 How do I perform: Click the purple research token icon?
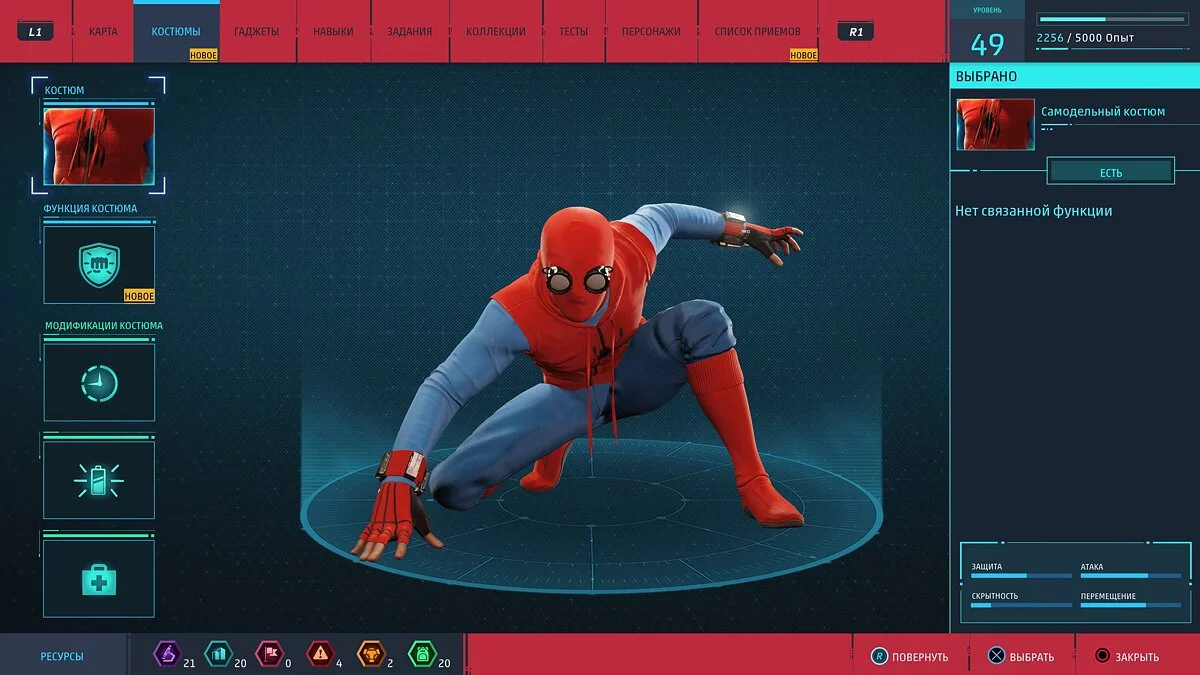[165, 655]
